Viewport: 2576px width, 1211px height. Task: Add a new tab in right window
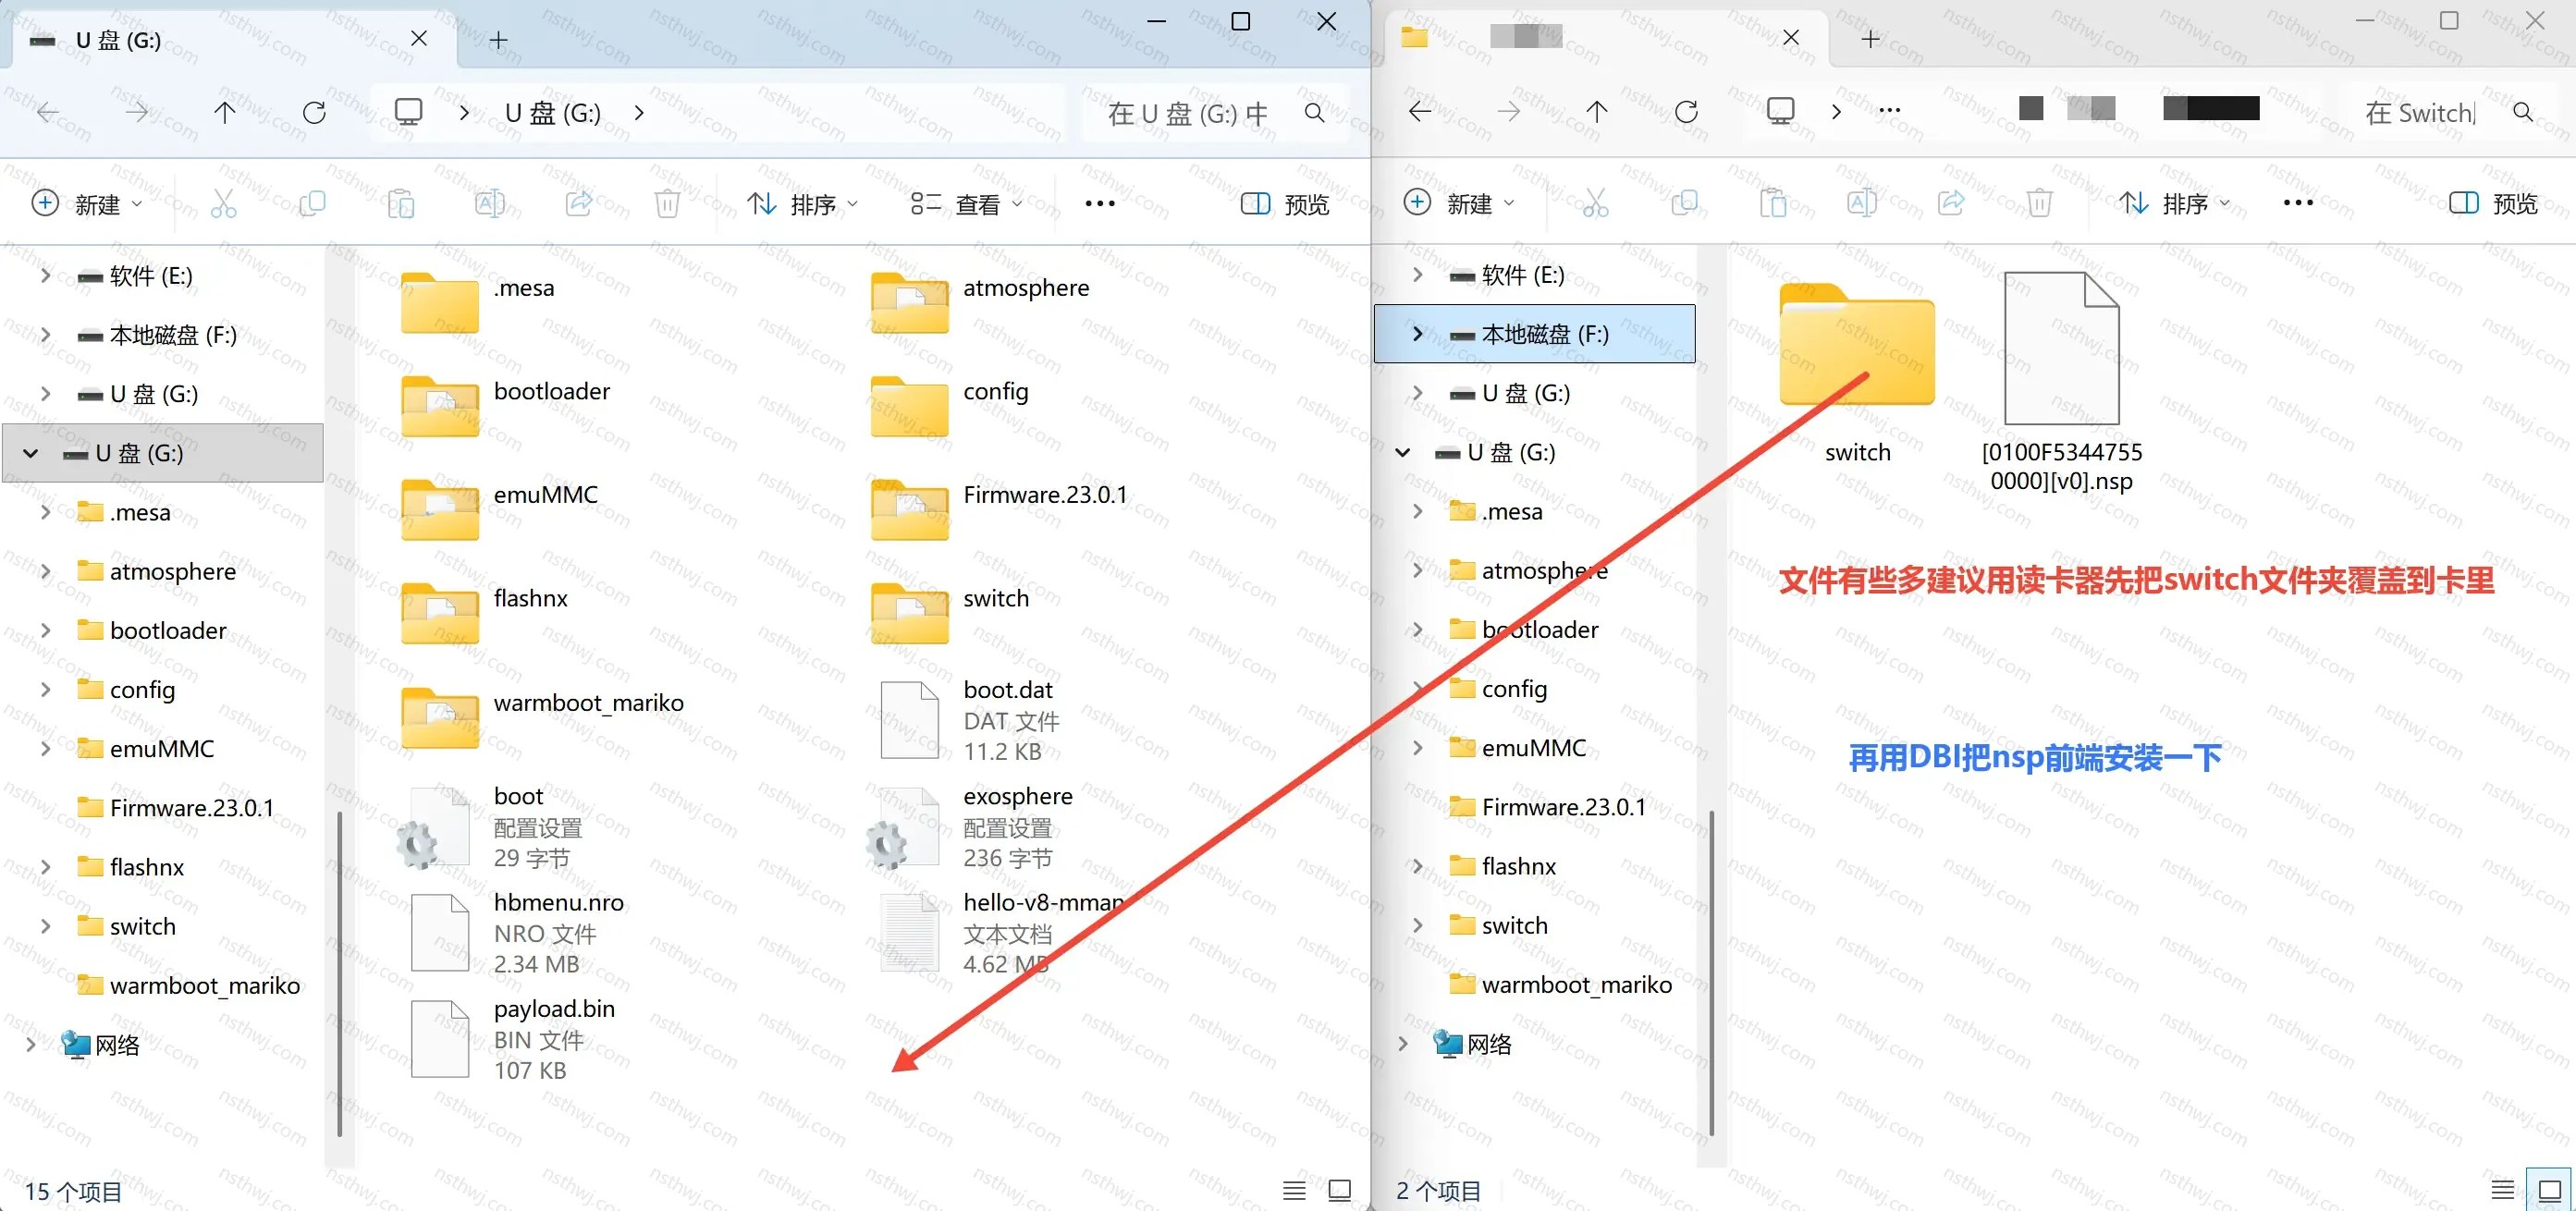tap(1871, 39)
